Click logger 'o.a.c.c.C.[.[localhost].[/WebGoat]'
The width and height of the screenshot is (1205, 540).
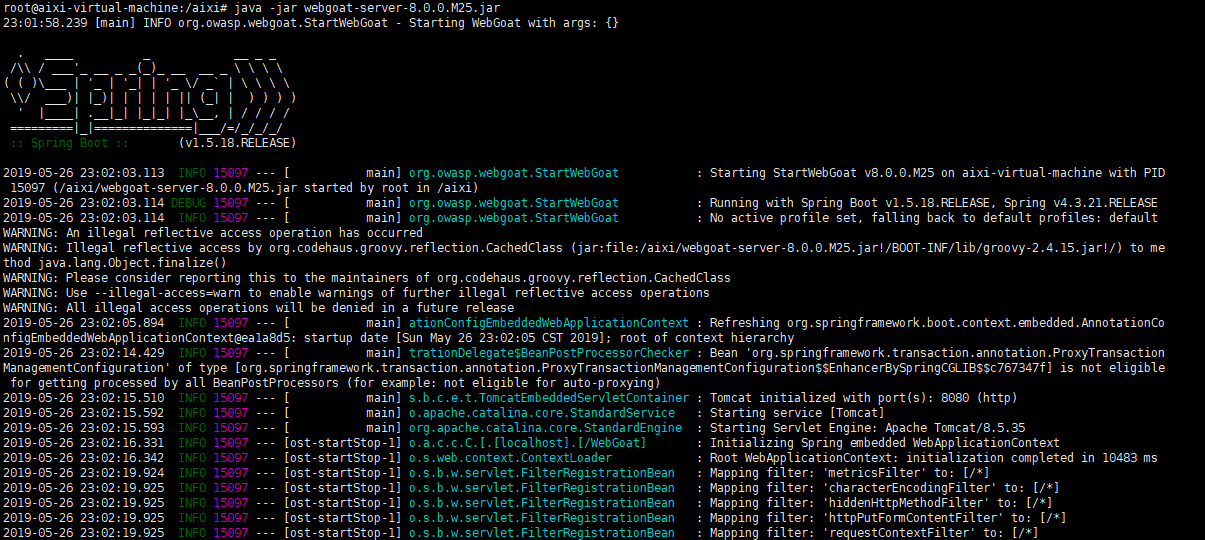point(527,443)
